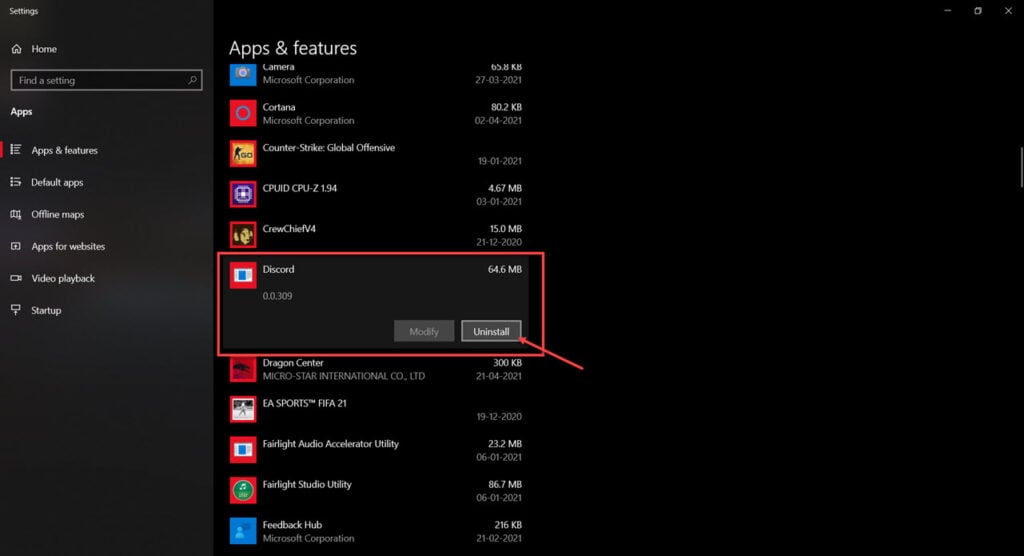The image size is (1024, 556).
Task: Click the search magnifier icon
Action: click(192, 80)
